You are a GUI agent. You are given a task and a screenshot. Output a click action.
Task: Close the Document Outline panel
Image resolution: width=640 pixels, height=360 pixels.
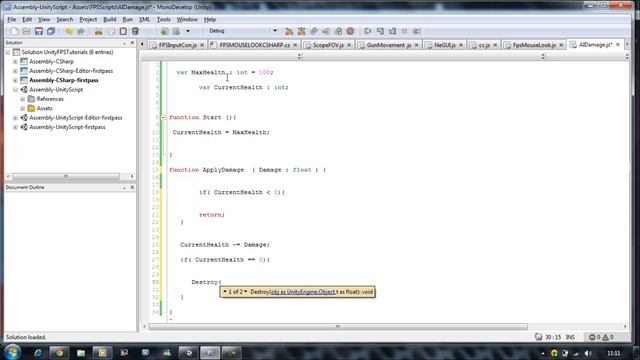132,187
